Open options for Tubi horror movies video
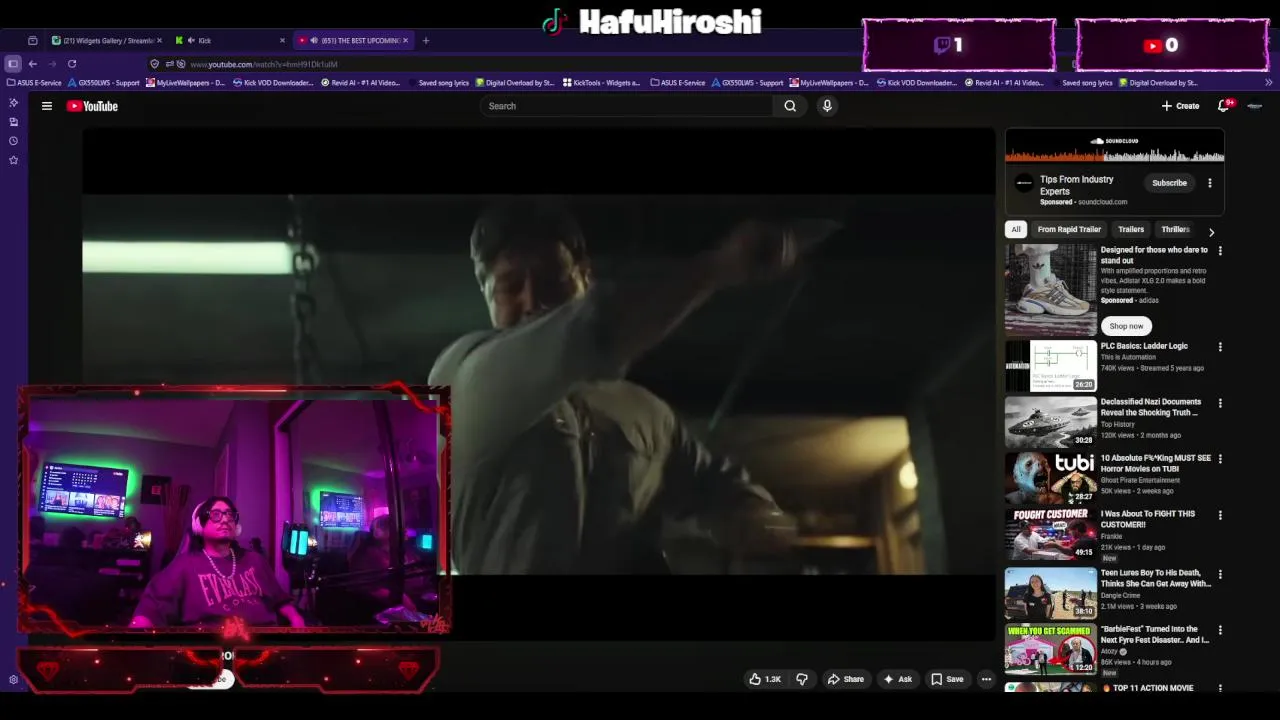This screenshot has height=720, width=1280. [x=1220, y=459]
